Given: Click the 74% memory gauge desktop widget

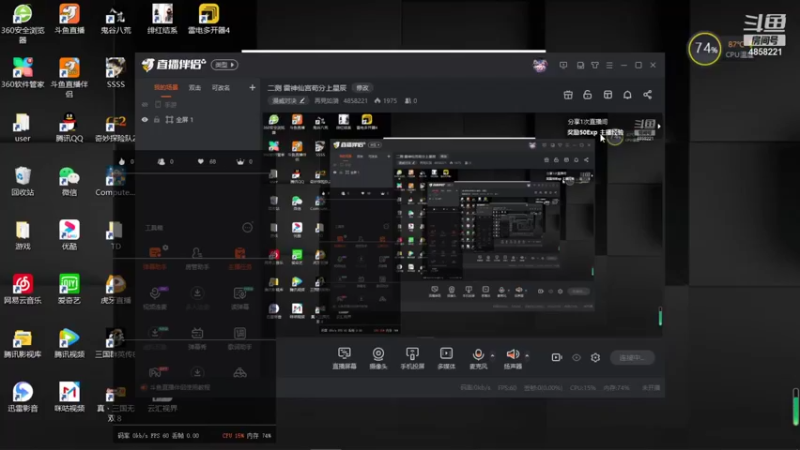Looking at the screenshot, I should point(705,49).
